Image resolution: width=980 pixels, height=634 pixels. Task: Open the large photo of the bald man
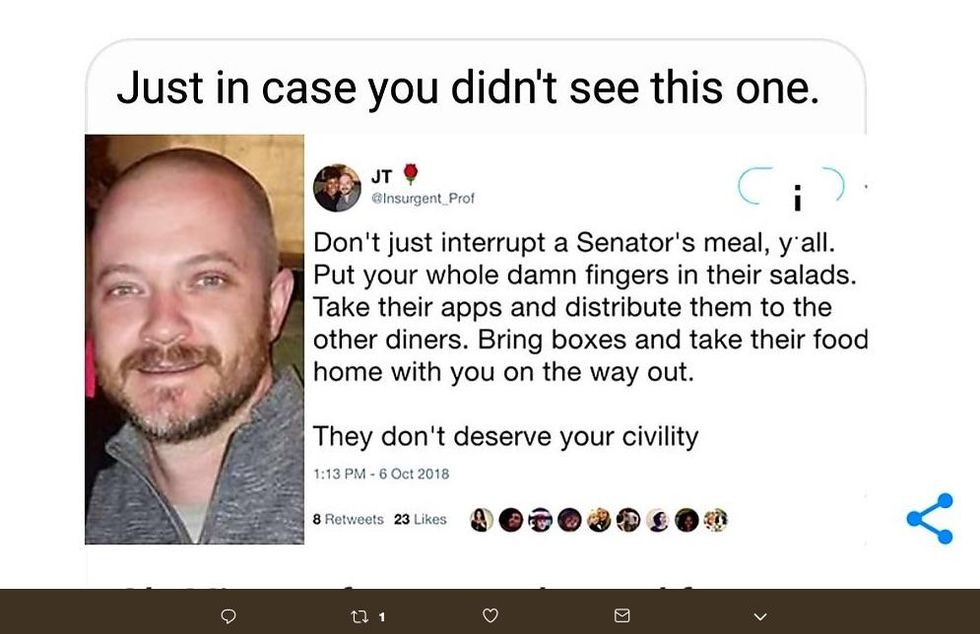[194, 339]
